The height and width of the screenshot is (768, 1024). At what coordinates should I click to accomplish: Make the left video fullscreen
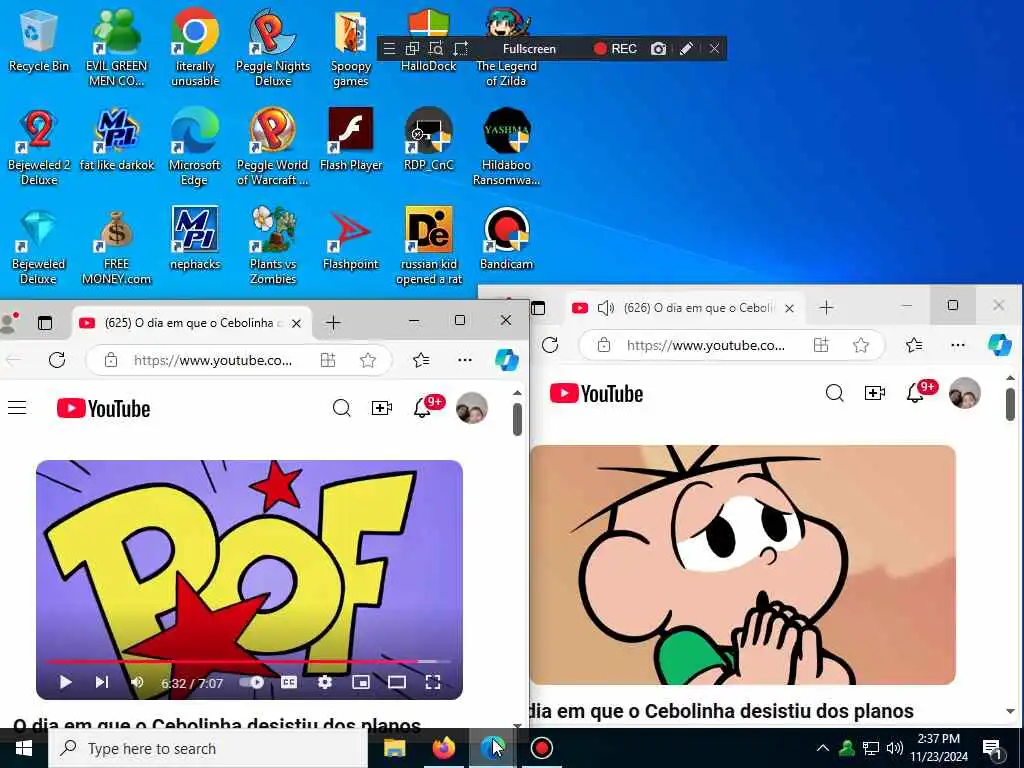tap(433, 682)
